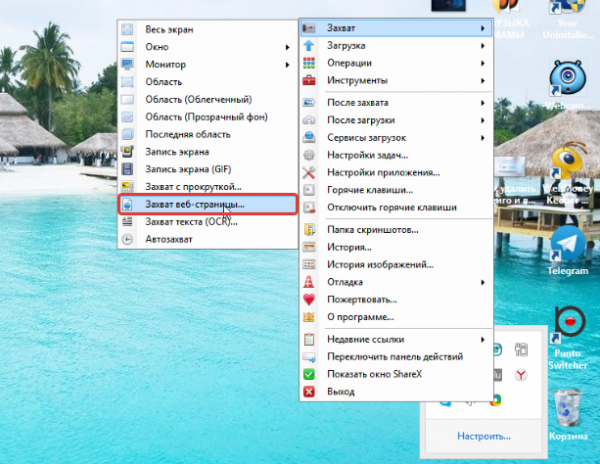Click the Yandex browser tray icon
Image resolution: width=600 pixels, height=464 pixels.
coord(520,375)
